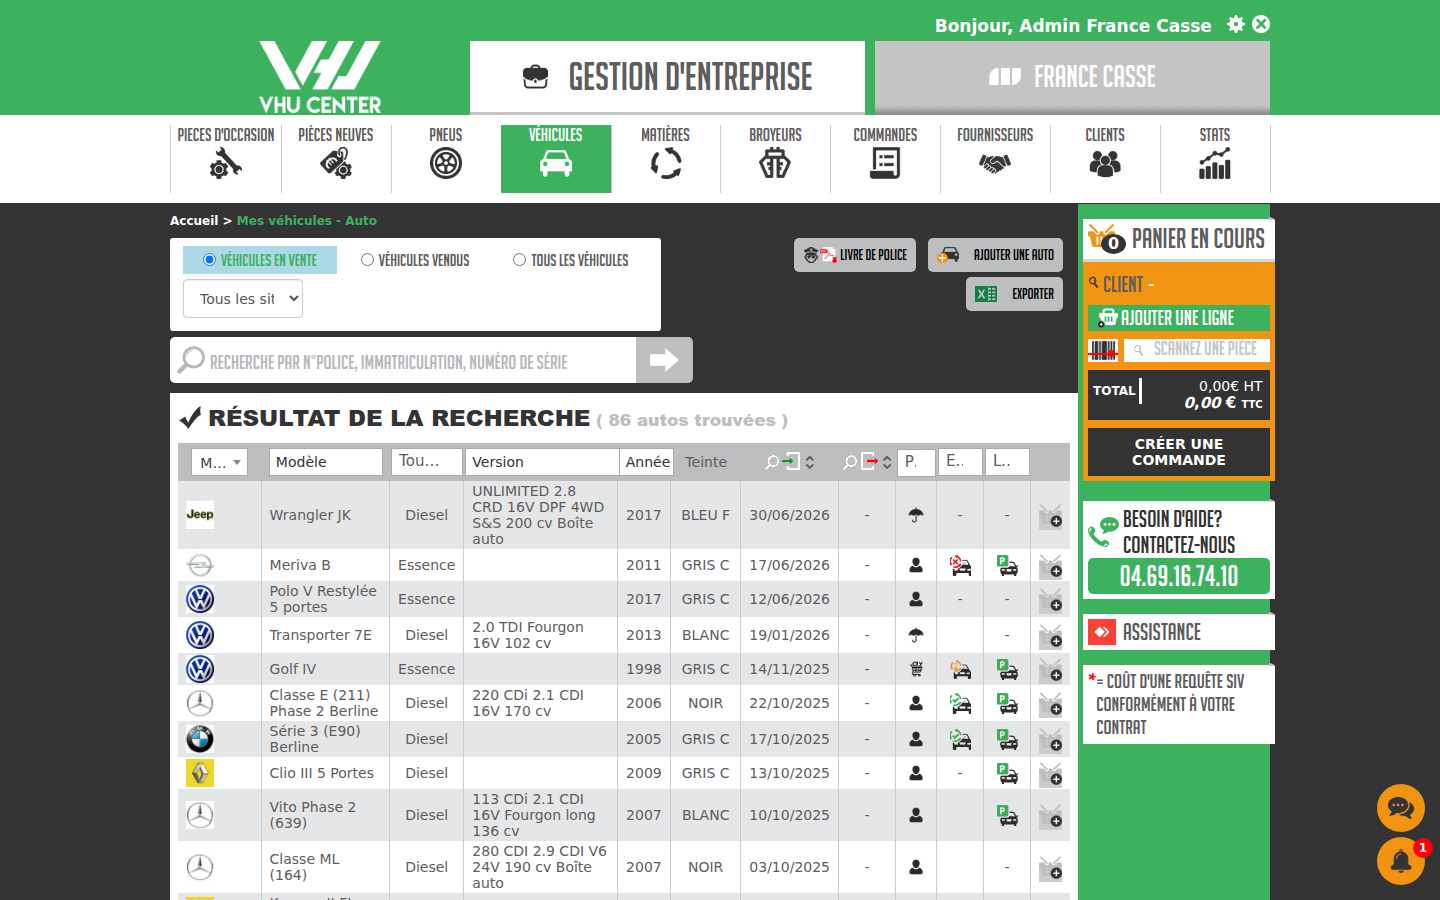This screenshot has width=1440, height=900.
Task: Click the Créer une commande button
Action: pos(1179,452)
